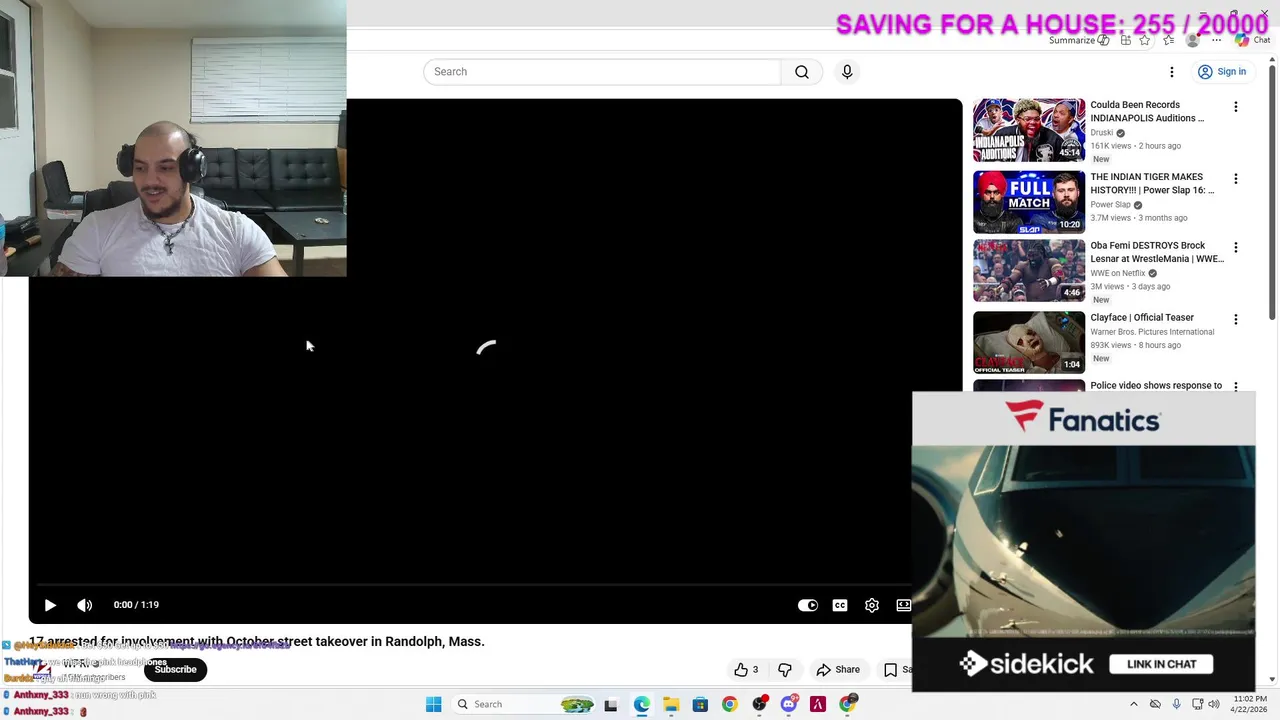The image size is (1280, 720).
Task: Open the player settings gear
Action: [872, 605]
